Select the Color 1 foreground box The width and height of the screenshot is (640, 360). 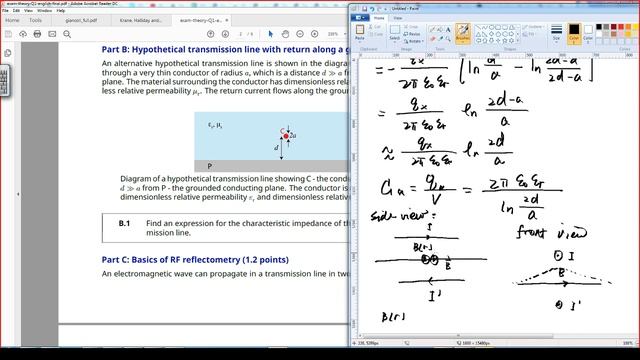click(x=574, y=33)
